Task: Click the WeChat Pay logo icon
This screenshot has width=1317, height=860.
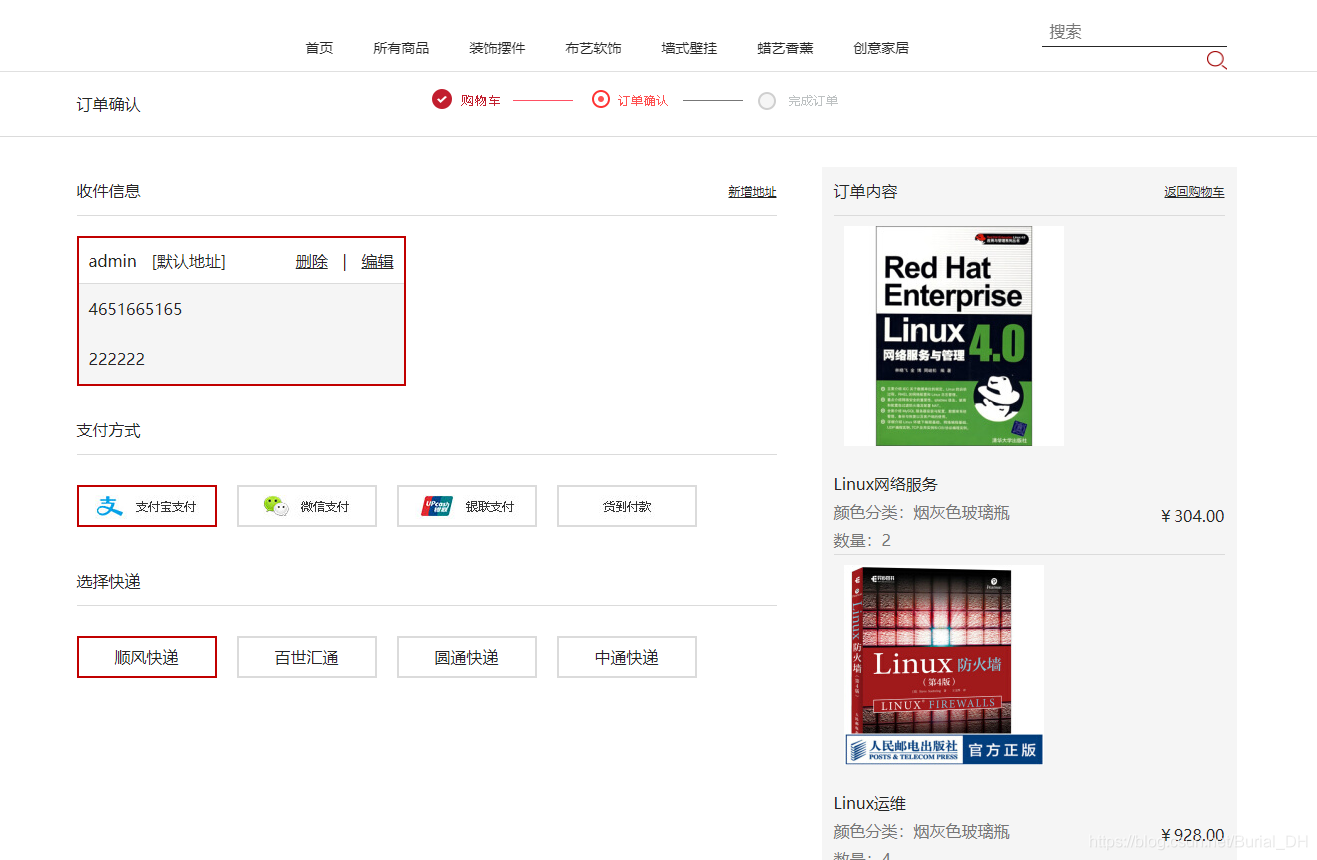Action: (x=276, y=506)
